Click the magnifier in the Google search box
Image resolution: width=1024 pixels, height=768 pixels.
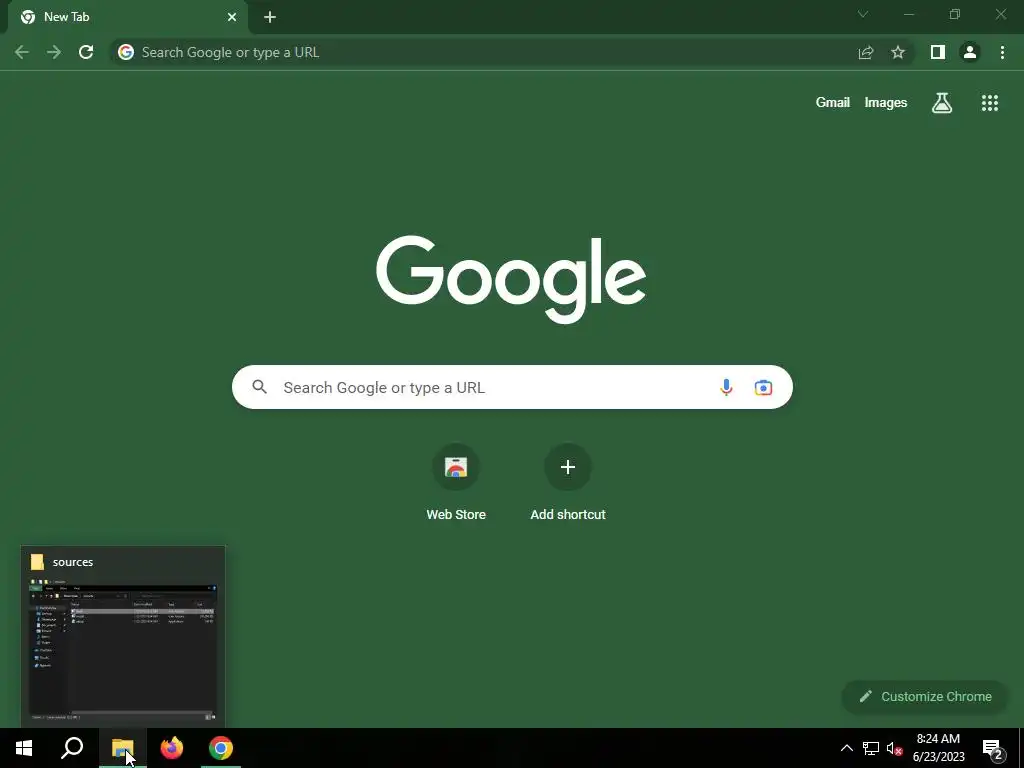(x=259, y=387)
